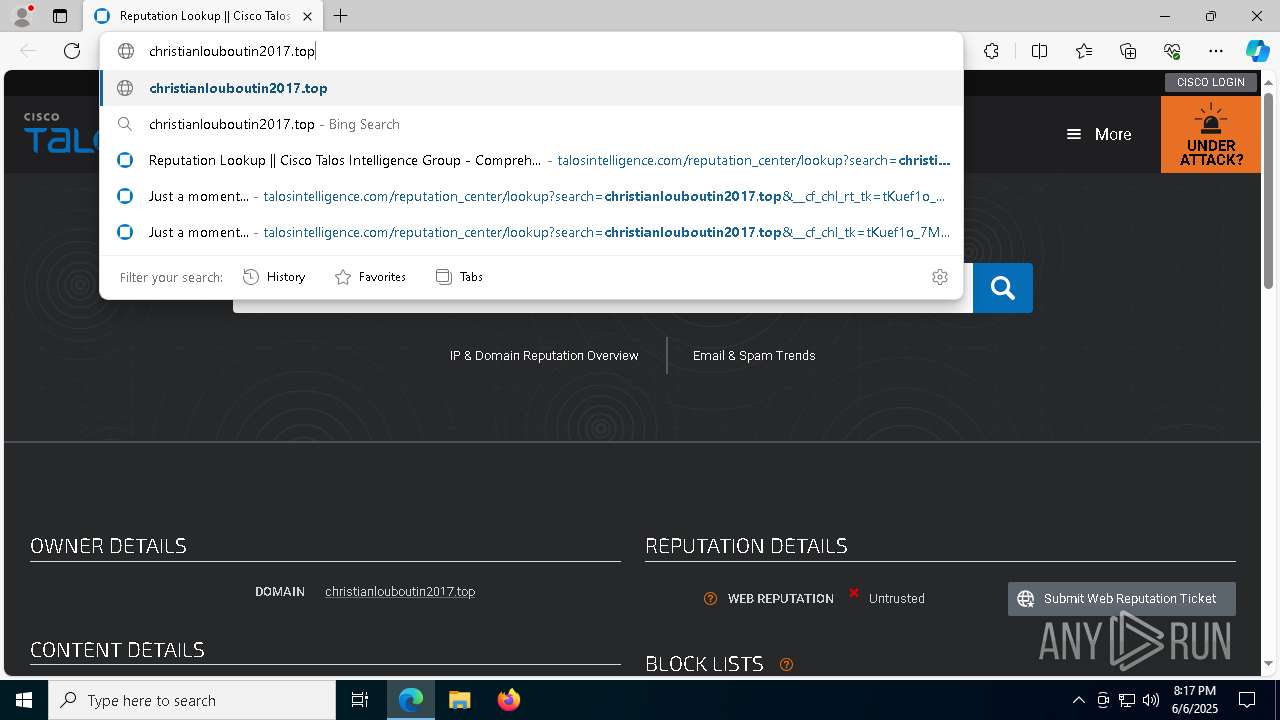Open the Favorites star icon in toolbar
1280x720 pixels.
(1084, 51)
